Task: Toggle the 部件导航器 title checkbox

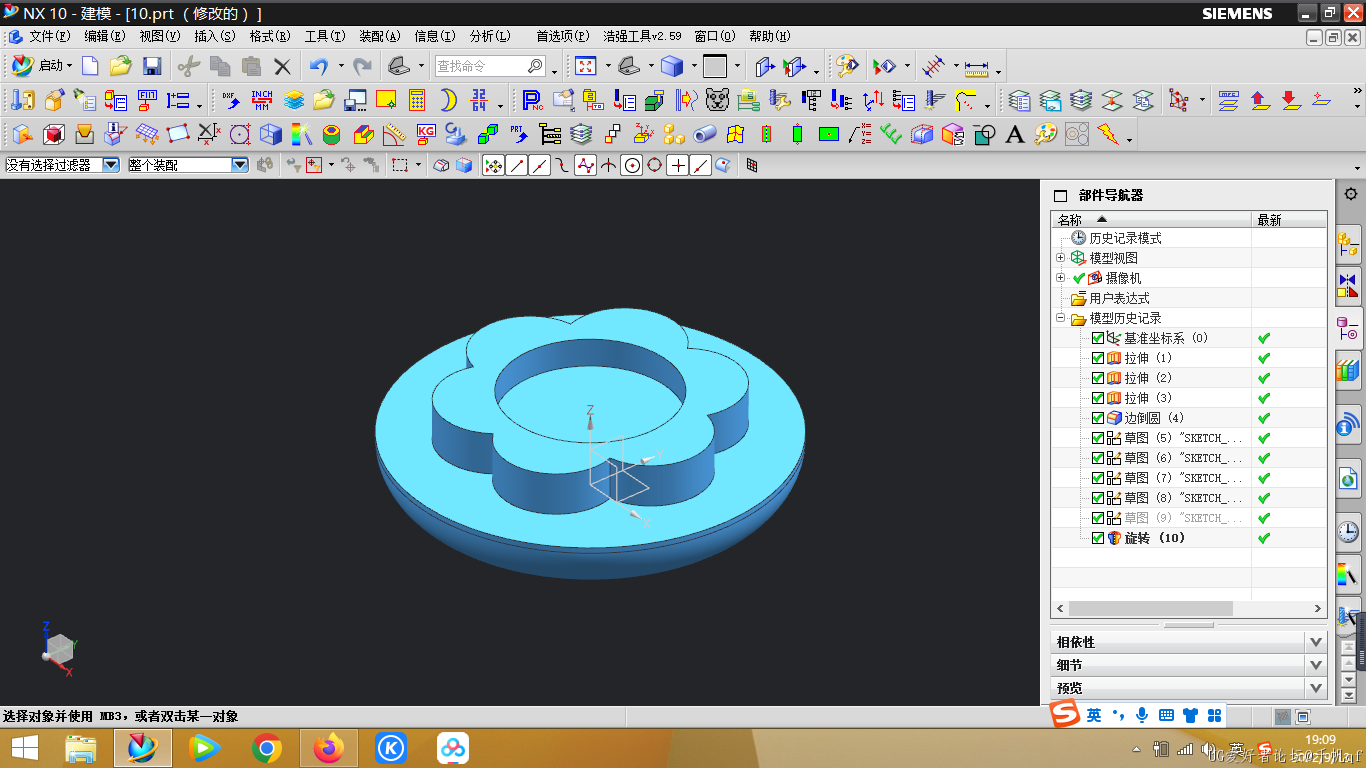Action: click(x=1061, y=196)
